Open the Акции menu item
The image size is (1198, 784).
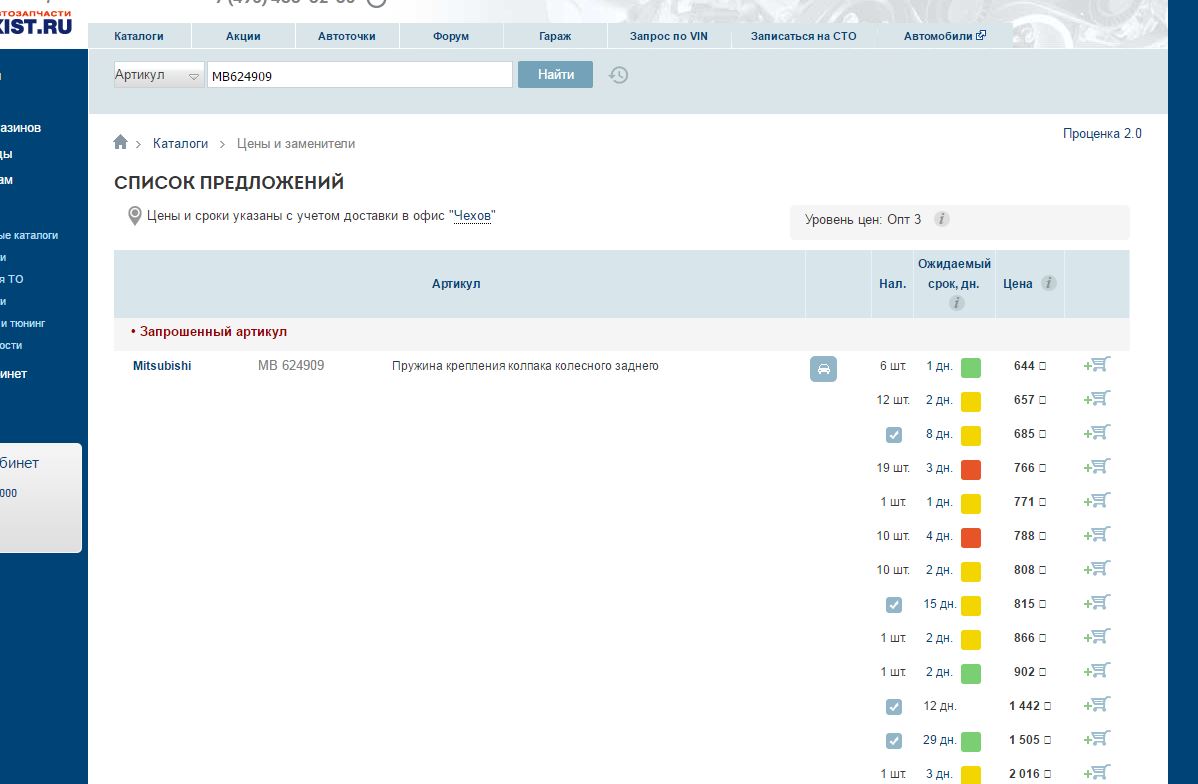(x=243, y=36)
